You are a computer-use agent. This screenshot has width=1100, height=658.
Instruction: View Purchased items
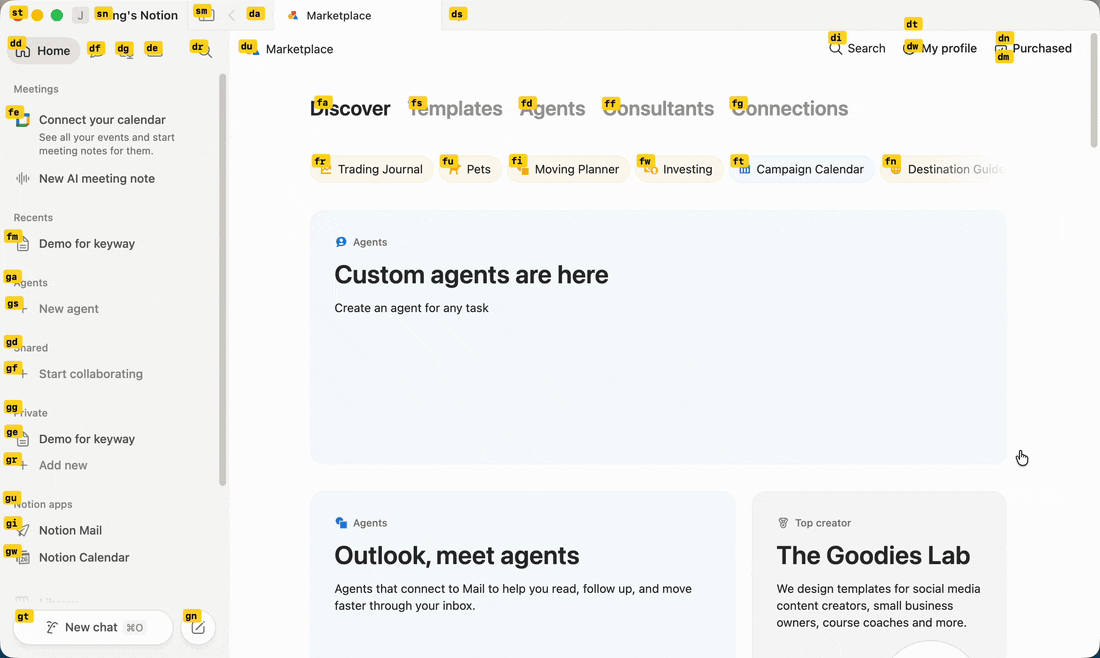[1033, 48]
